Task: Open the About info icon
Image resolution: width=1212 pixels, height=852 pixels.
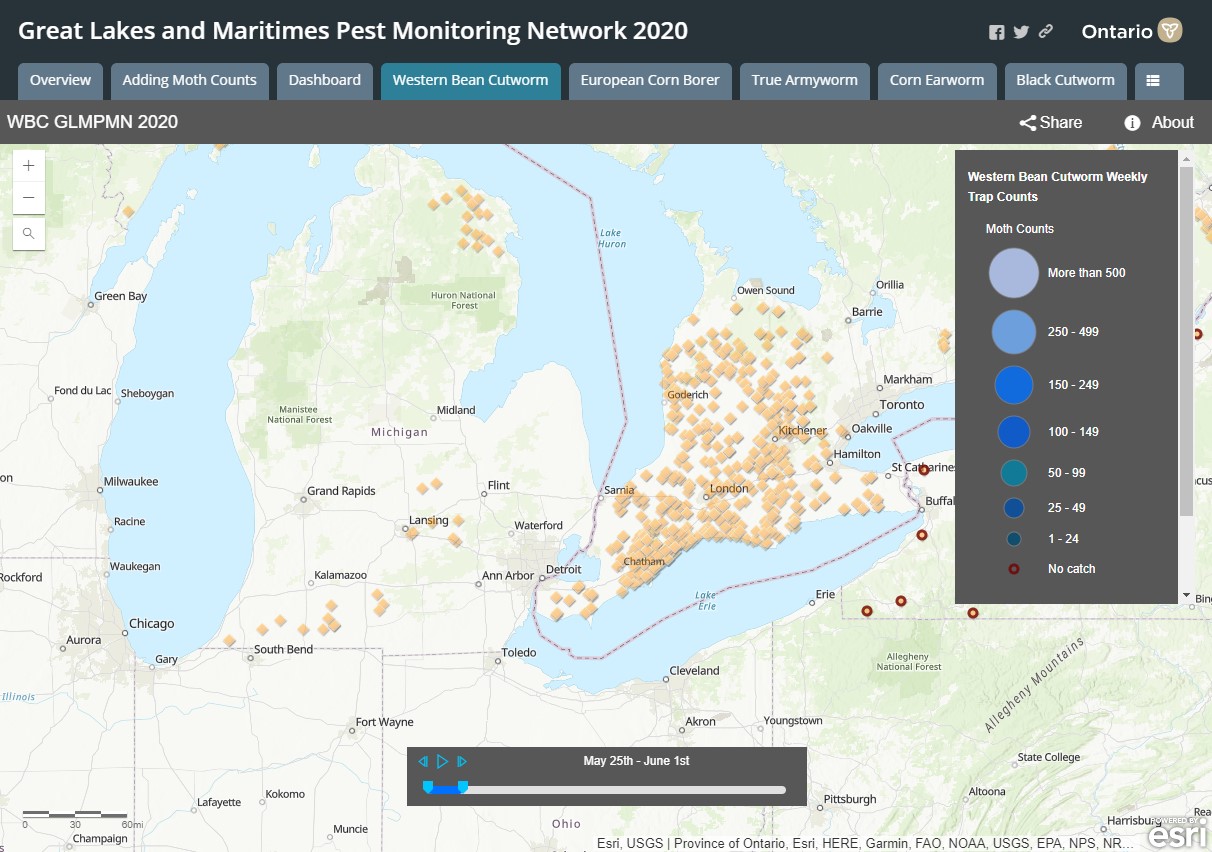Action: [x=1131, y=123]
